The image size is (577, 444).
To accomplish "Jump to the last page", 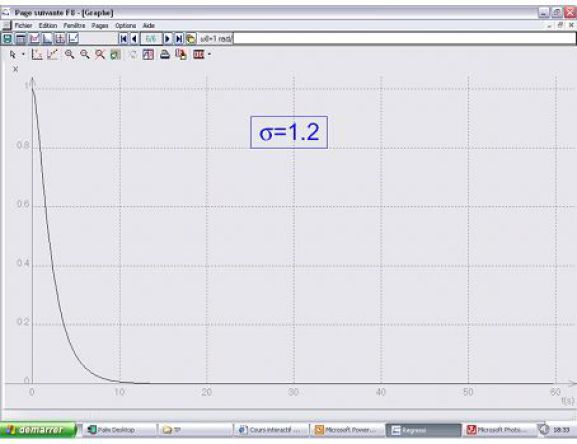I will pos(179,39).
